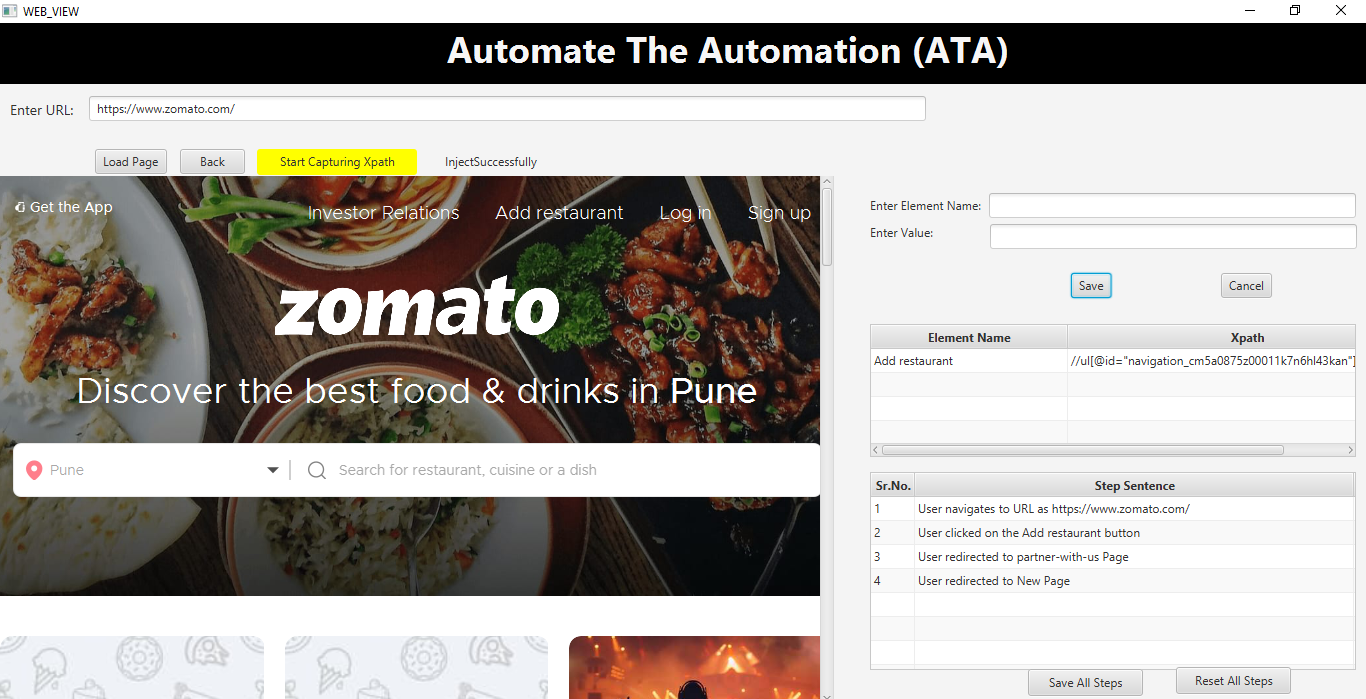Click web view scrollbar up arrow
1366x699 pixels.
[827, 182]
